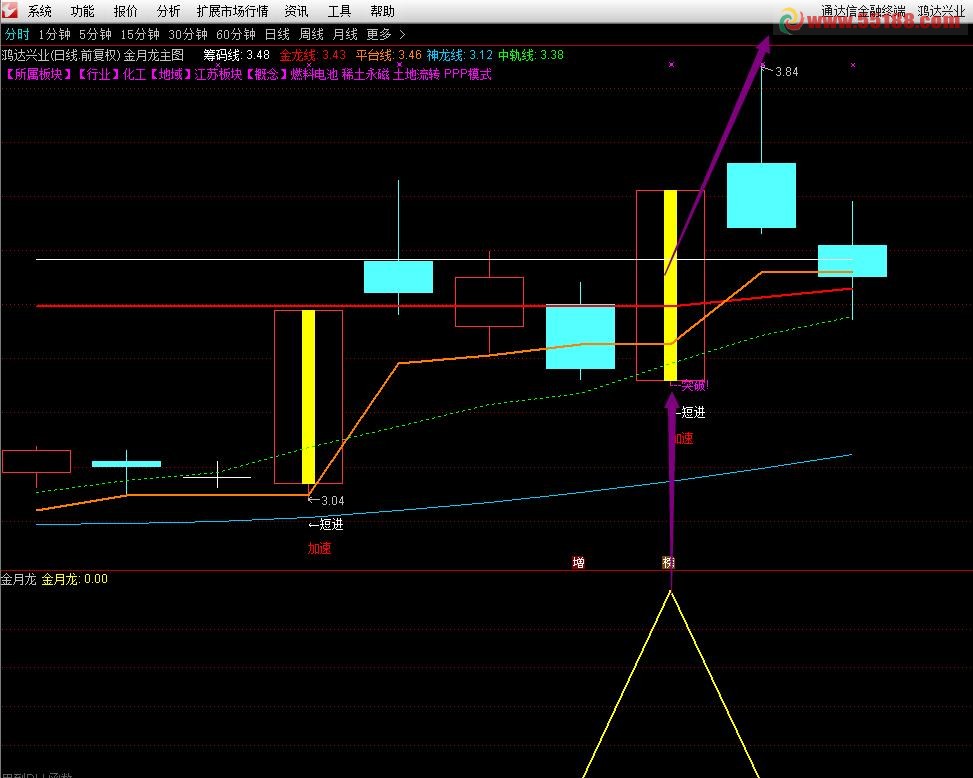973x778 pixels.
Task: Open the 工具 menu
Action: coord(340,12)
